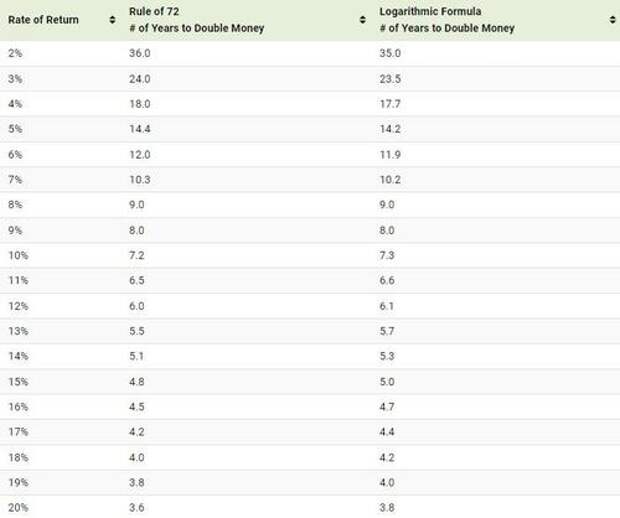620x518 pixels.
Task: Click the 15% rate cell
Action: click(x=18, y=382)
